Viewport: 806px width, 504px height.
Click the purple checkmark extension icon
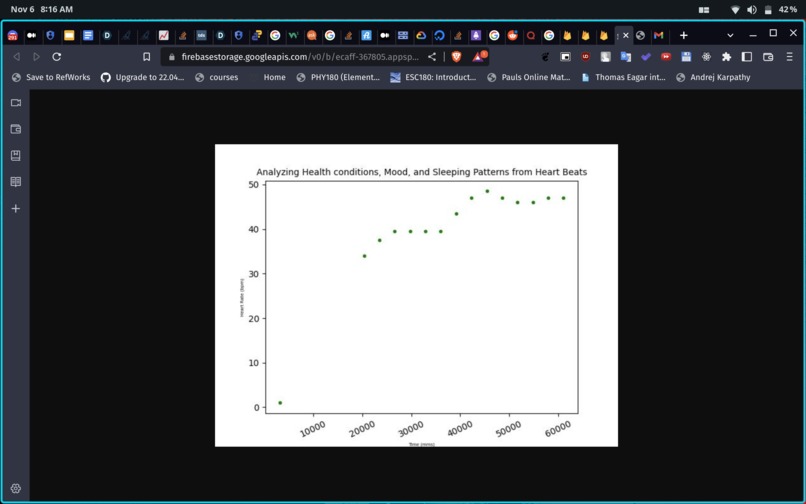[646, 57]
